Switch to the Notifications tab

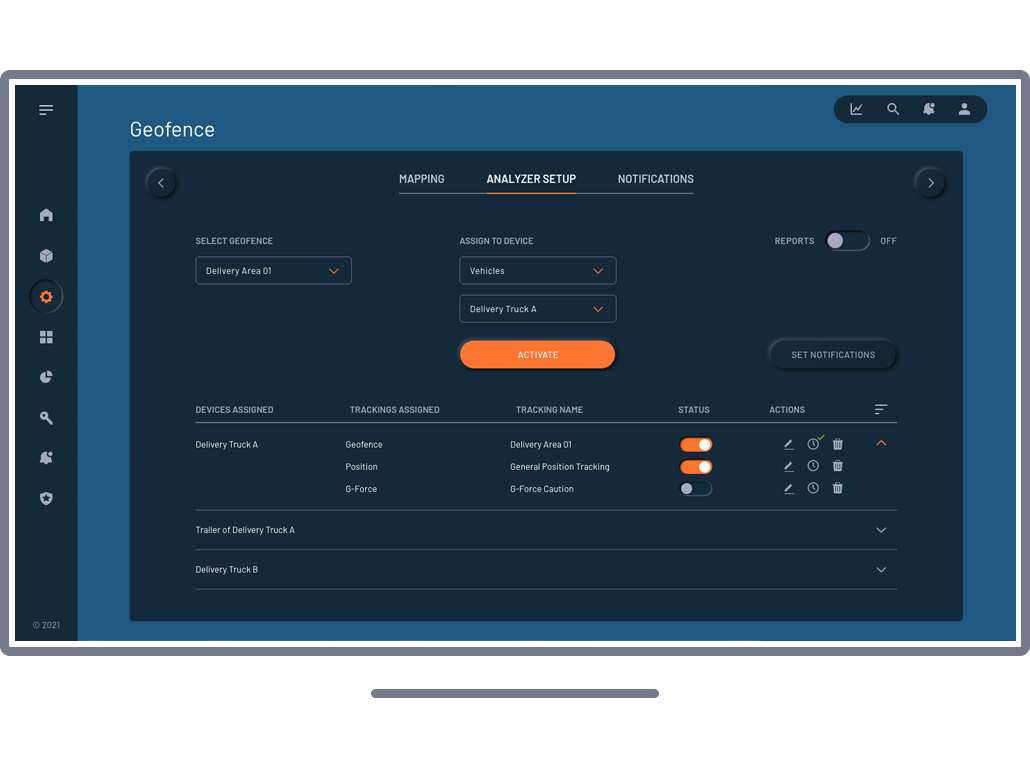click(655, 179)
